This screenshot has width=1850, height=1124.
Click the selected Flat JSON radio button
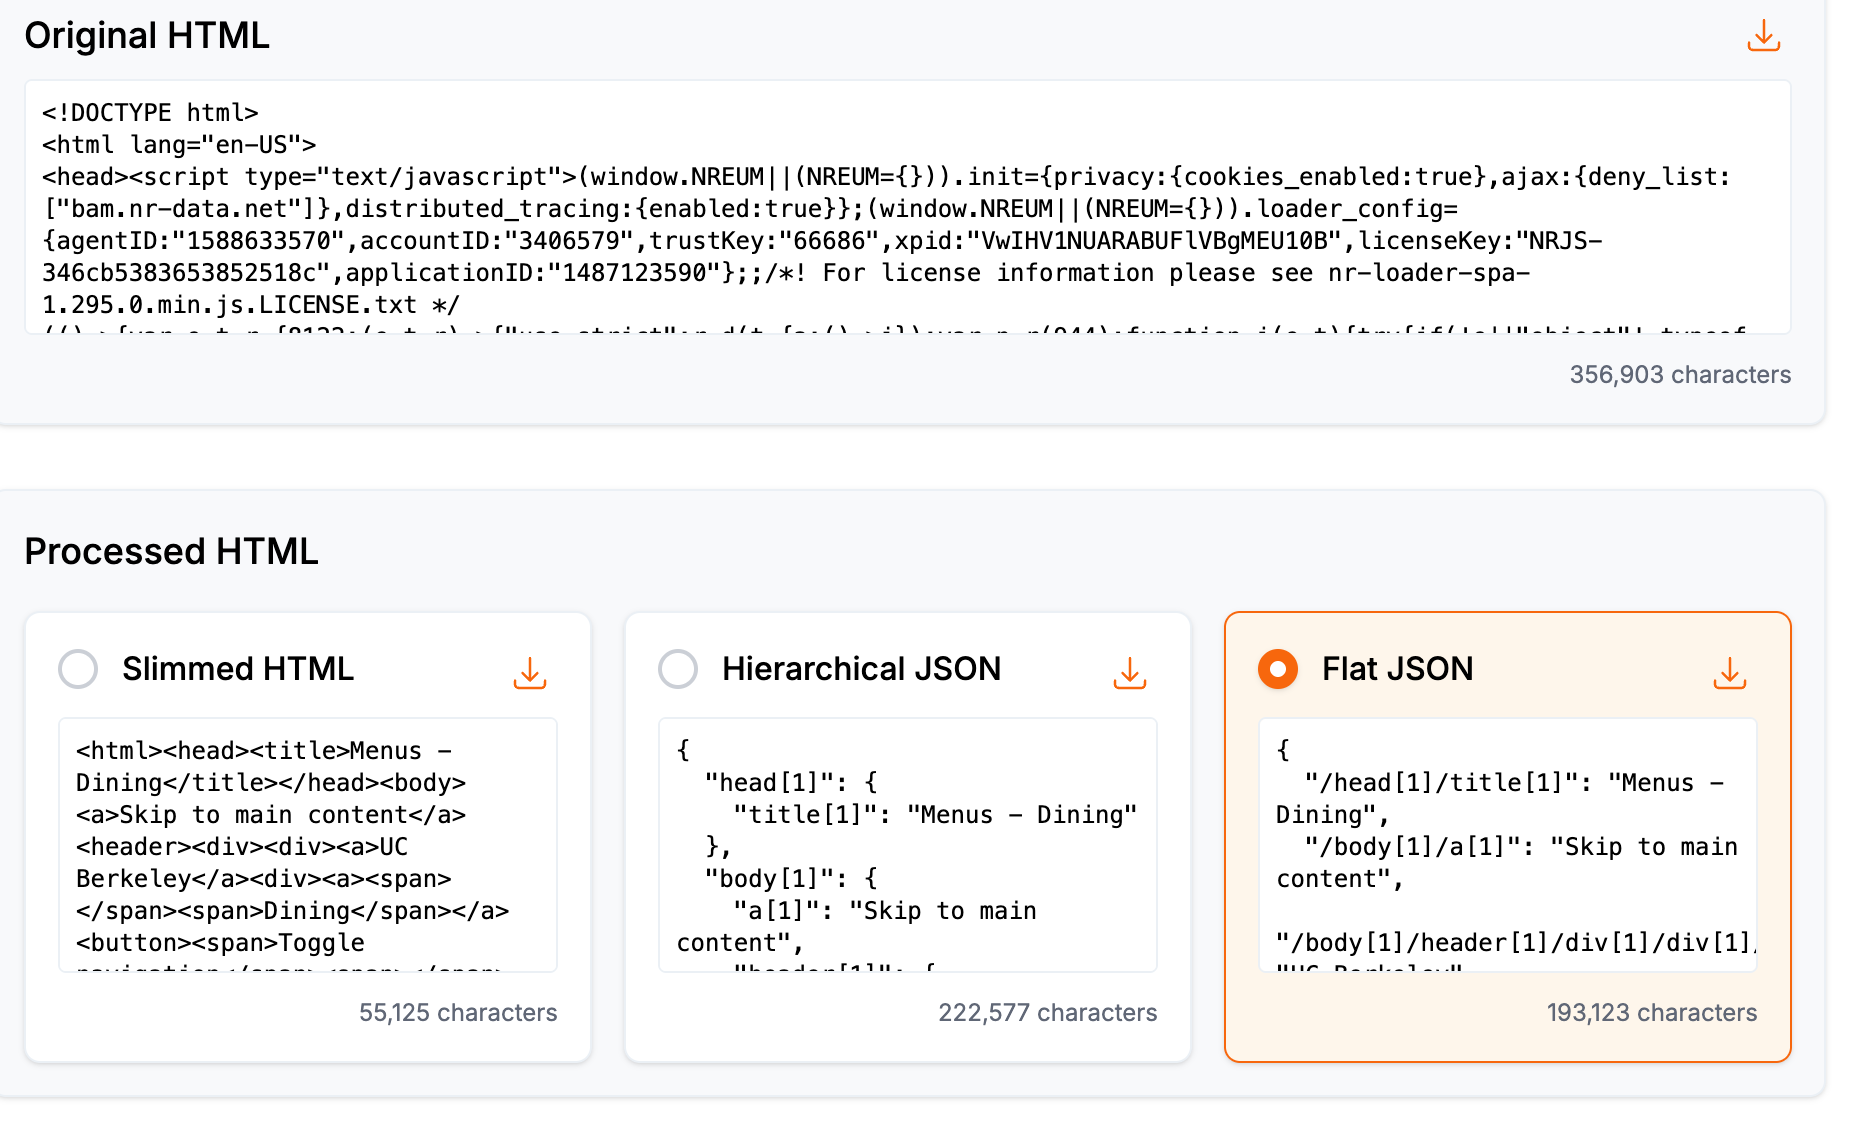pyautogui.click(x=1277, y=669)
